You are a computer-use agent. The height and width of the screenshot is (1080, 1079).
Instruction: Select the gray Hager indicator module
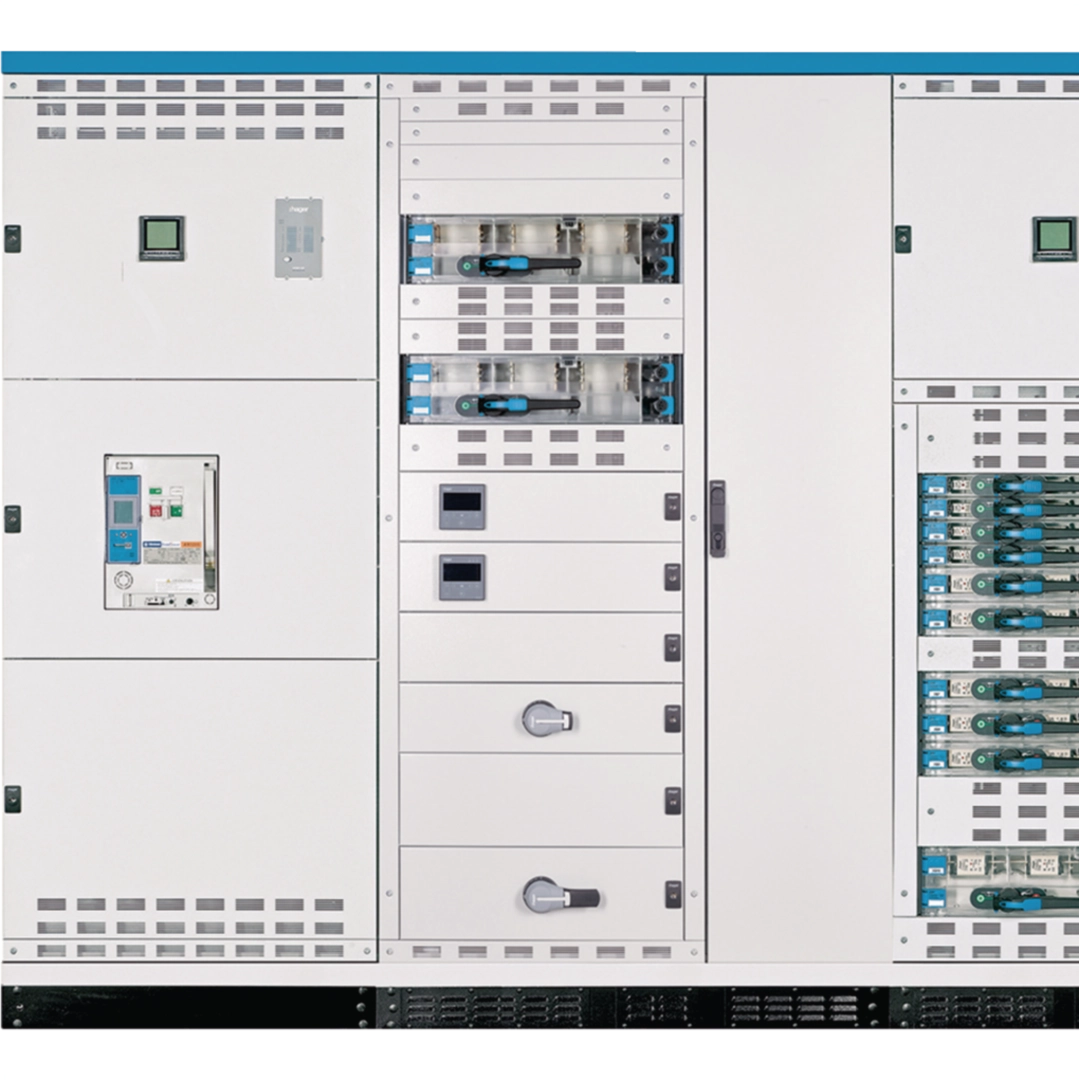click(298, 238)
